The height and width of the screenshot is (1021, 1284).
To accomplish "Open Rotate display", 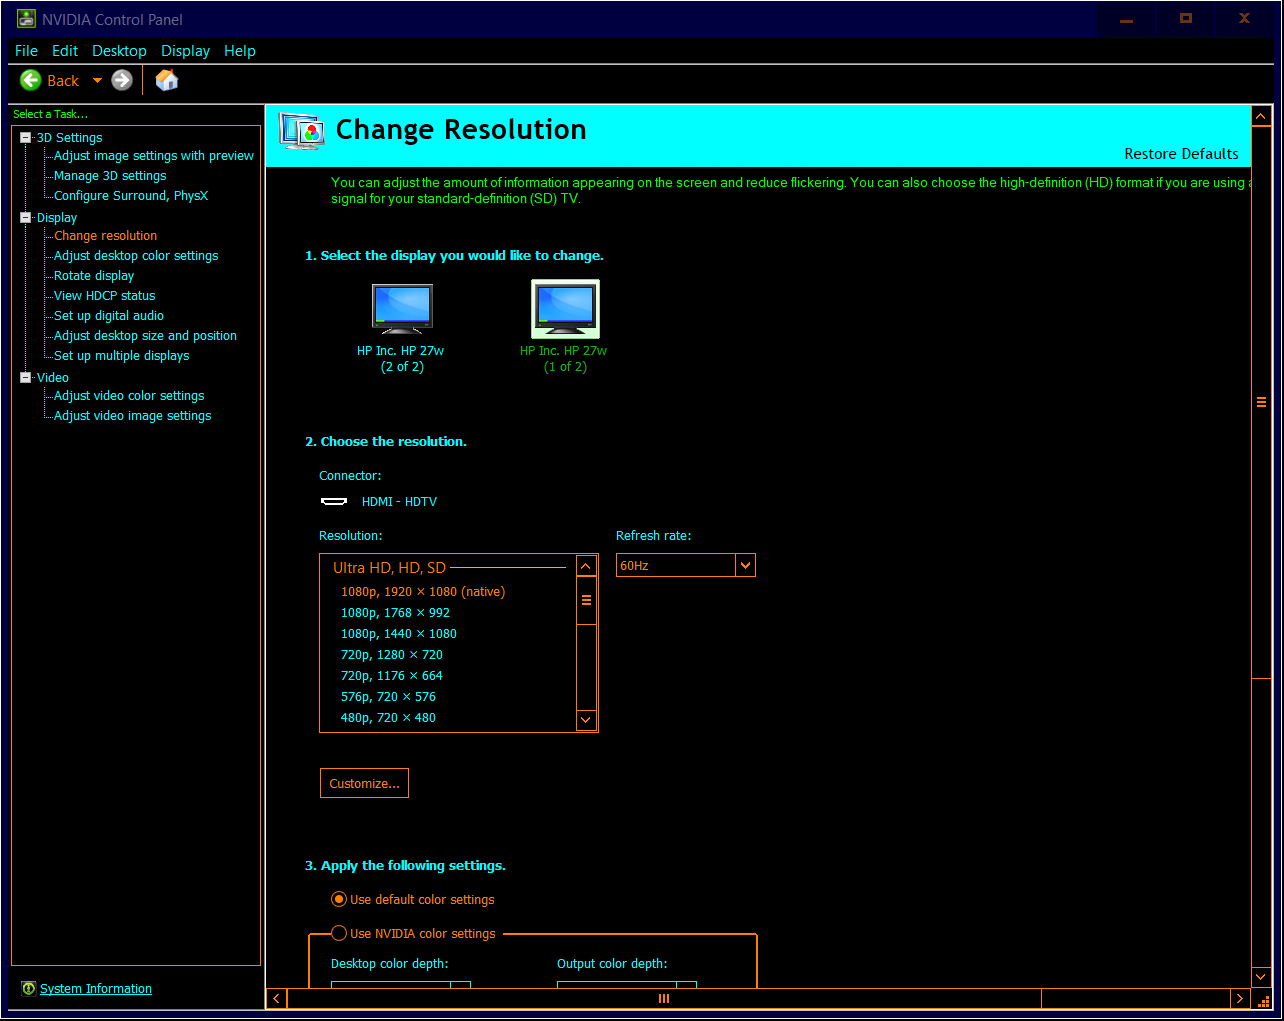I will click(x=94, y=276).
